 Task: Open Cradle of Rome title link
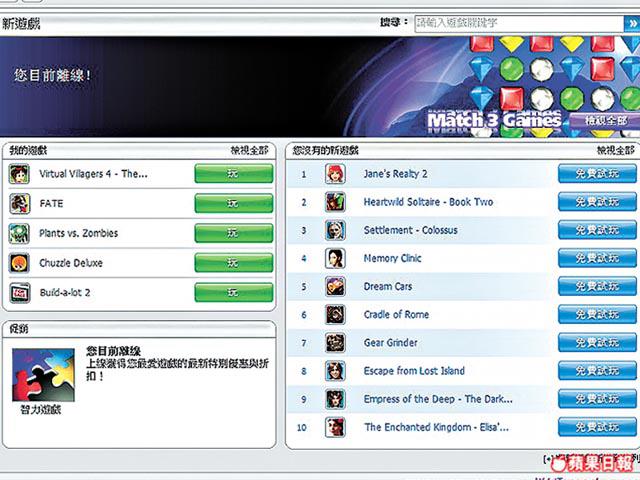(396, 315)
